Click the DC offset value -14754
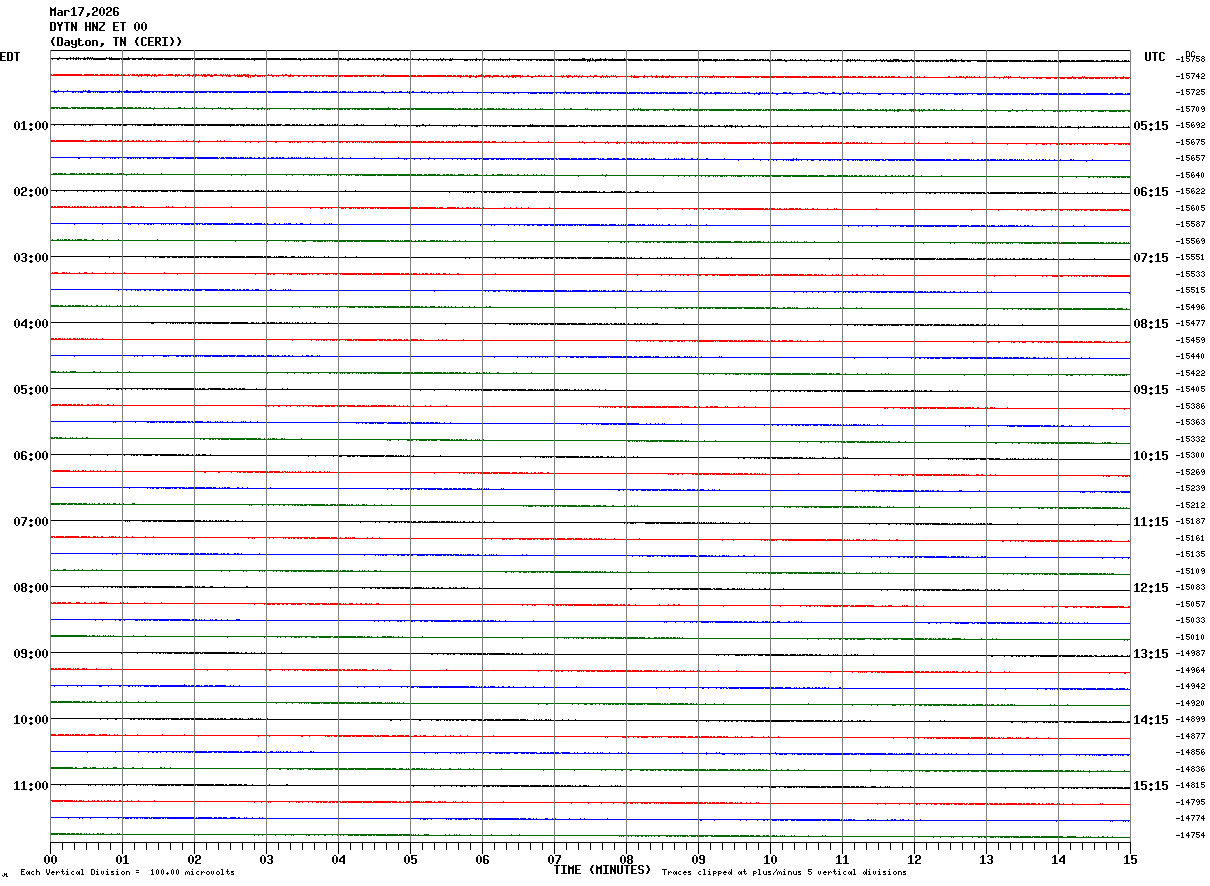 coord(1191,836)
